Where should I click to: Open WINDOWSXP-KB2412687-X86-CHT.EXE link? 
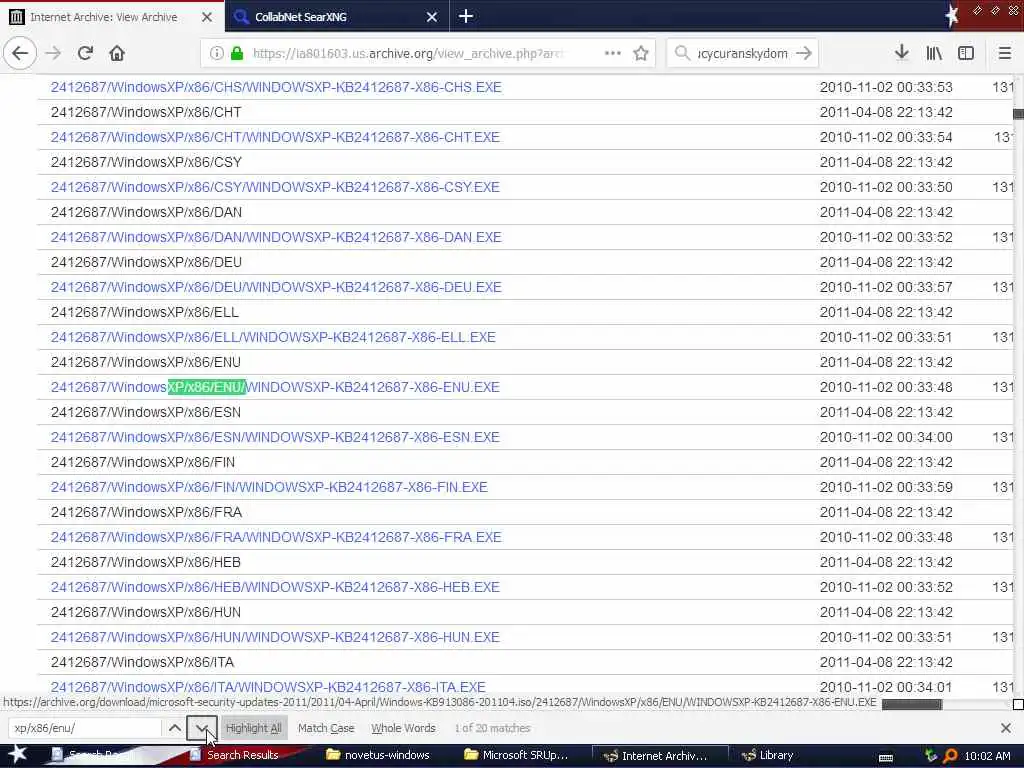pyautogui.click(x=275, y=137)
